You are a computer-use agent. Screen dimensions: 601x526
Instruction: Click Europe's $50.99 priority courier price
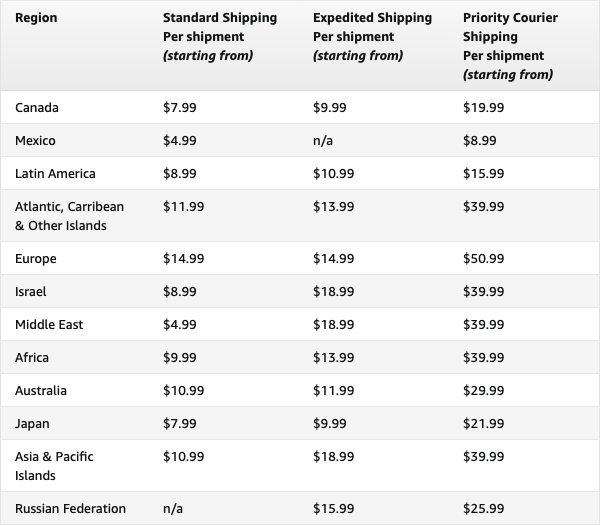pos(484,259)
